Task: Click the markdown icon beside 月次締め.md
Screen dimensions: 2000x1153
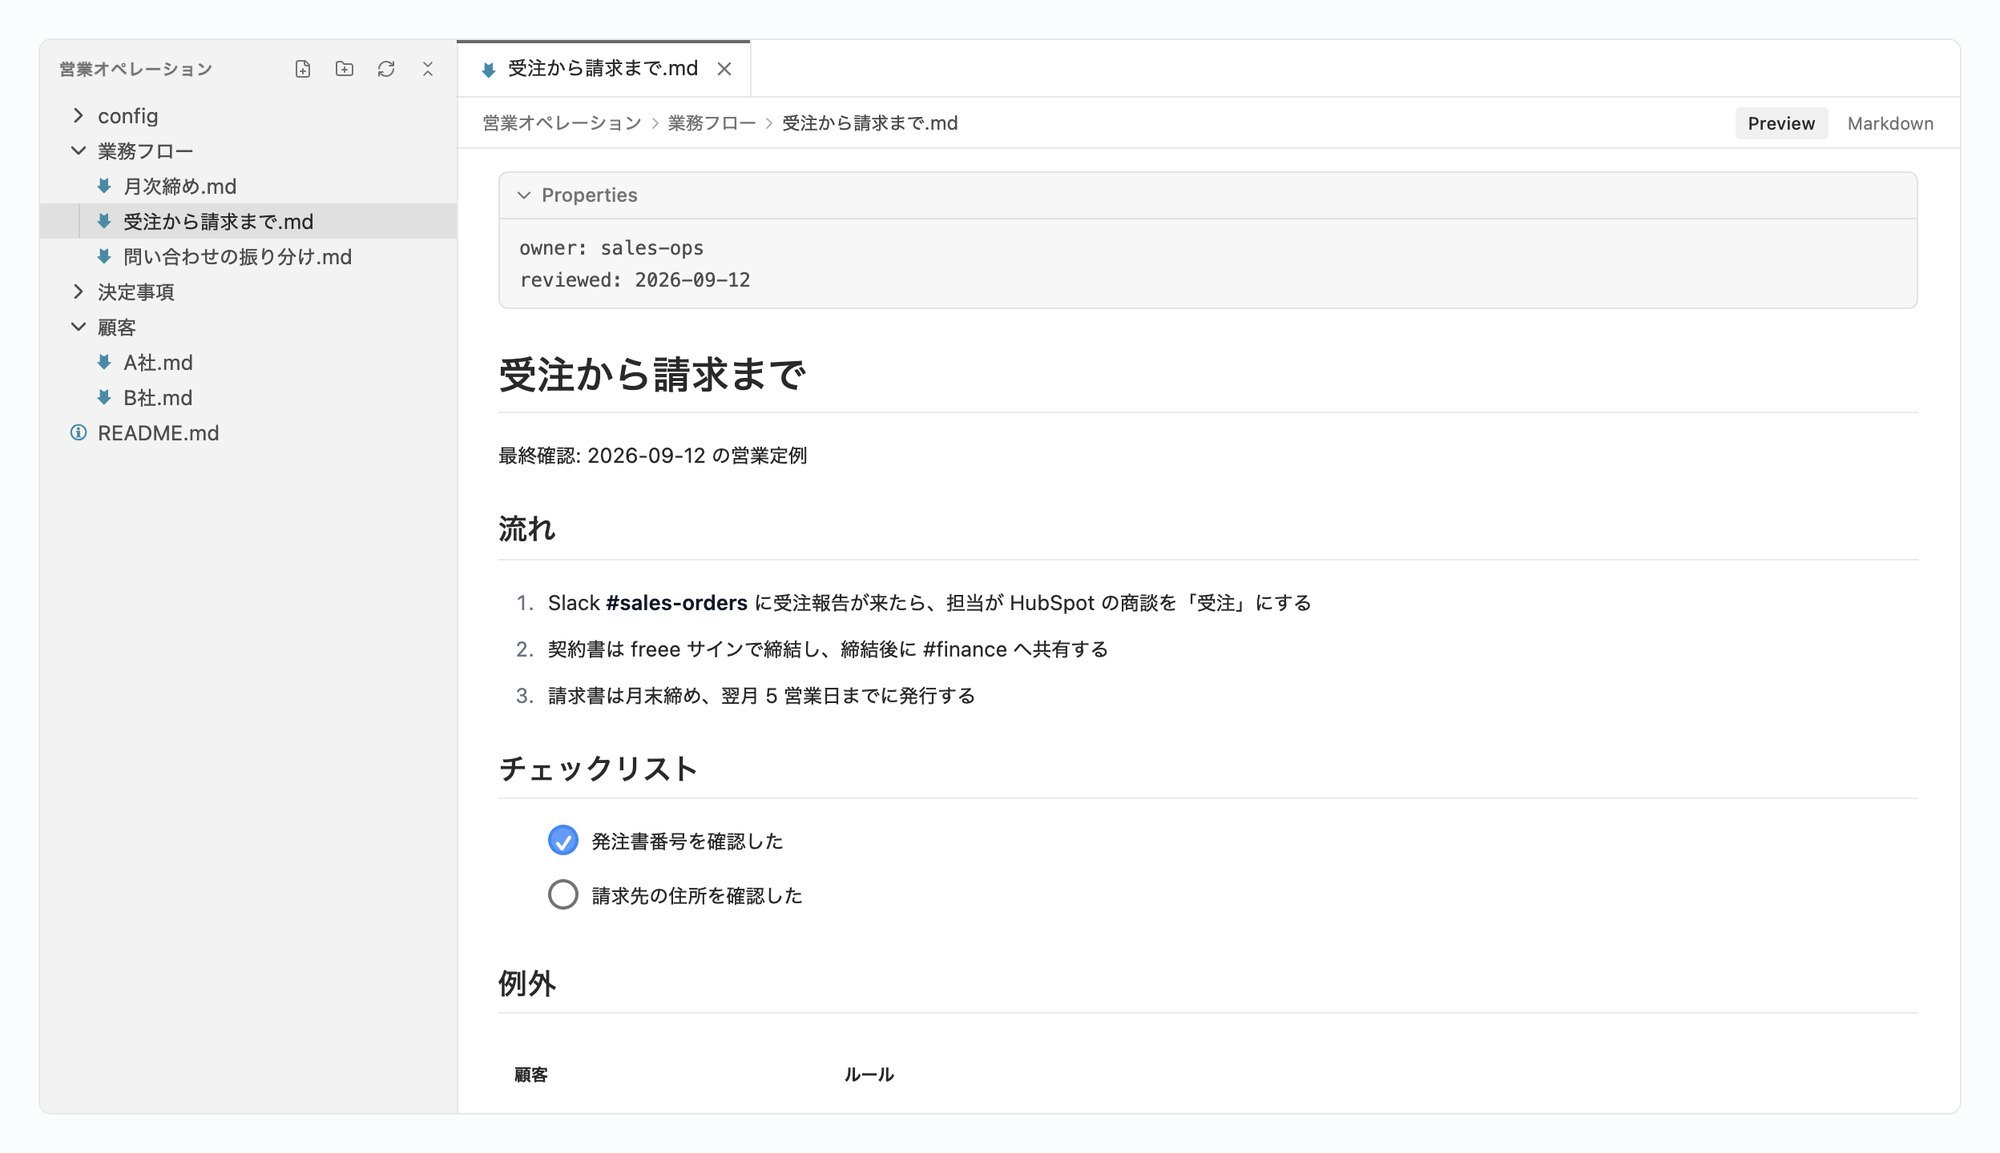Action: (104, 186)
